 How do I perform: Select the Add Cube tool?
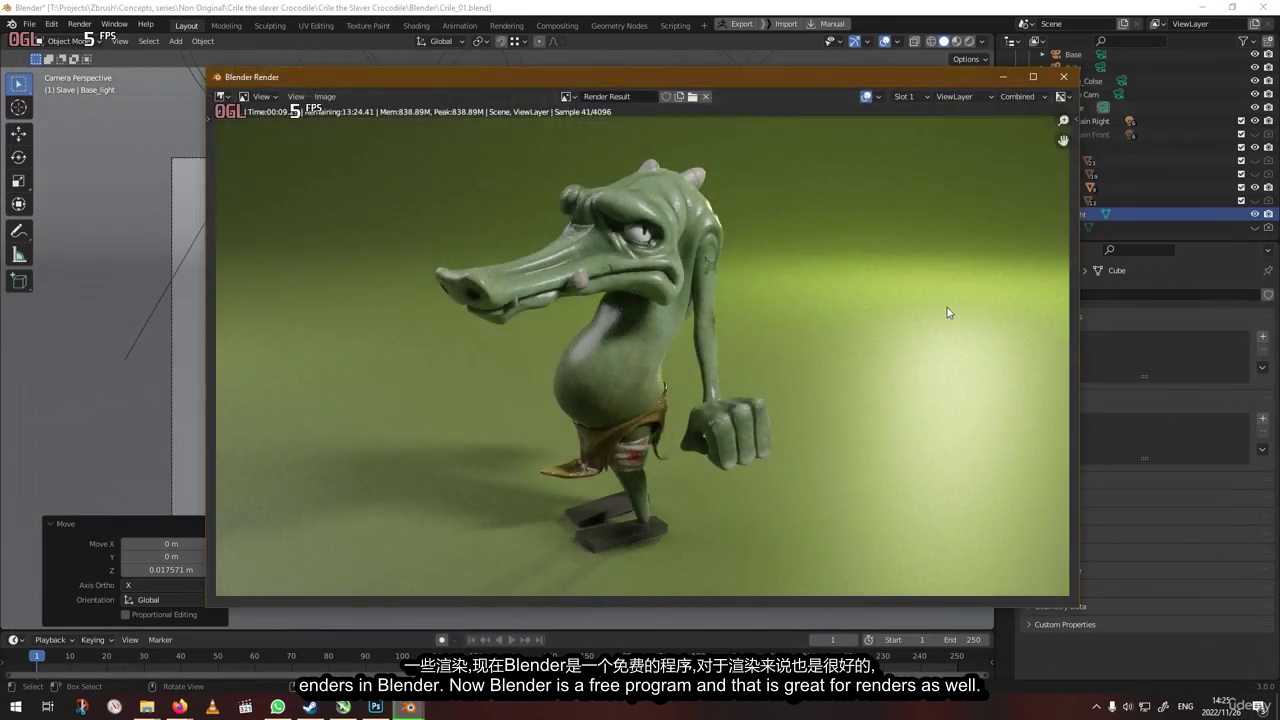[x=18, y=282]
